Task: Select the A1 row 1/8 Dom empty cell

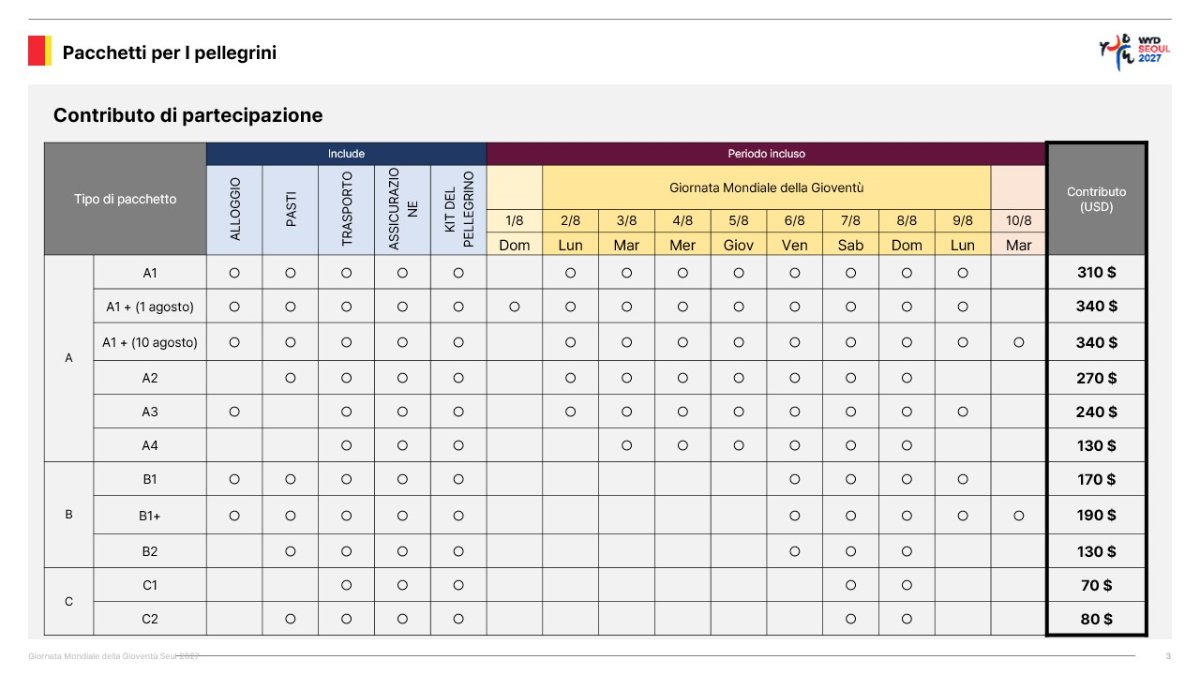Action: click(x=514, y=272)
